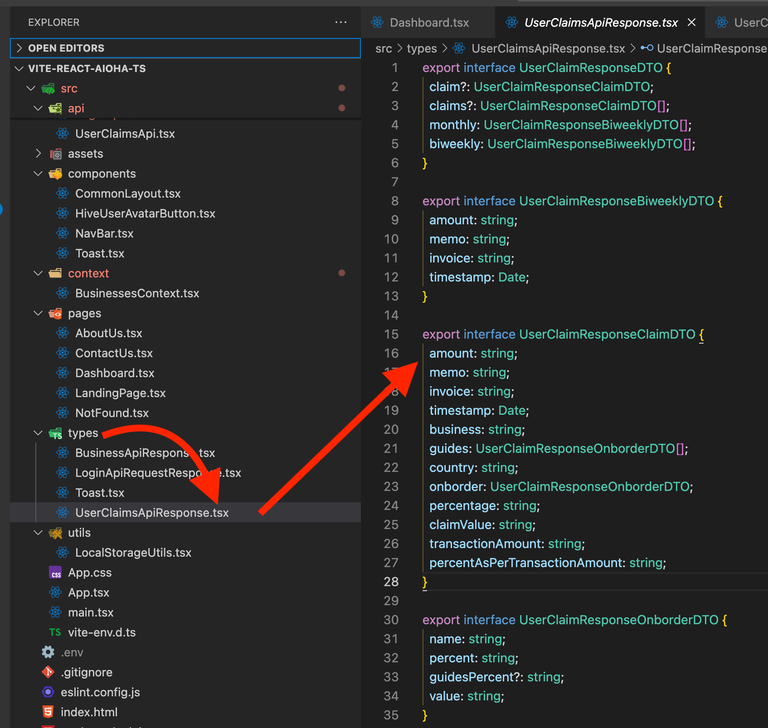Click the utils folder icon
Screen dimensions: 768x728
(55, 533)
